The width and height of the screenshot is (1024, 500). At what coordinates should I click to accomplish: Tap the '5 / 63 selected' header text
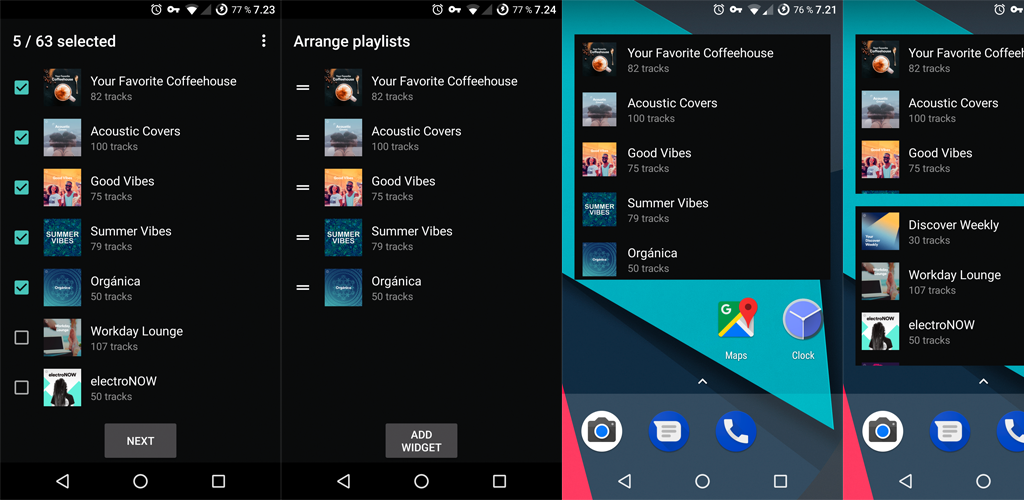(x=64, y=41)
